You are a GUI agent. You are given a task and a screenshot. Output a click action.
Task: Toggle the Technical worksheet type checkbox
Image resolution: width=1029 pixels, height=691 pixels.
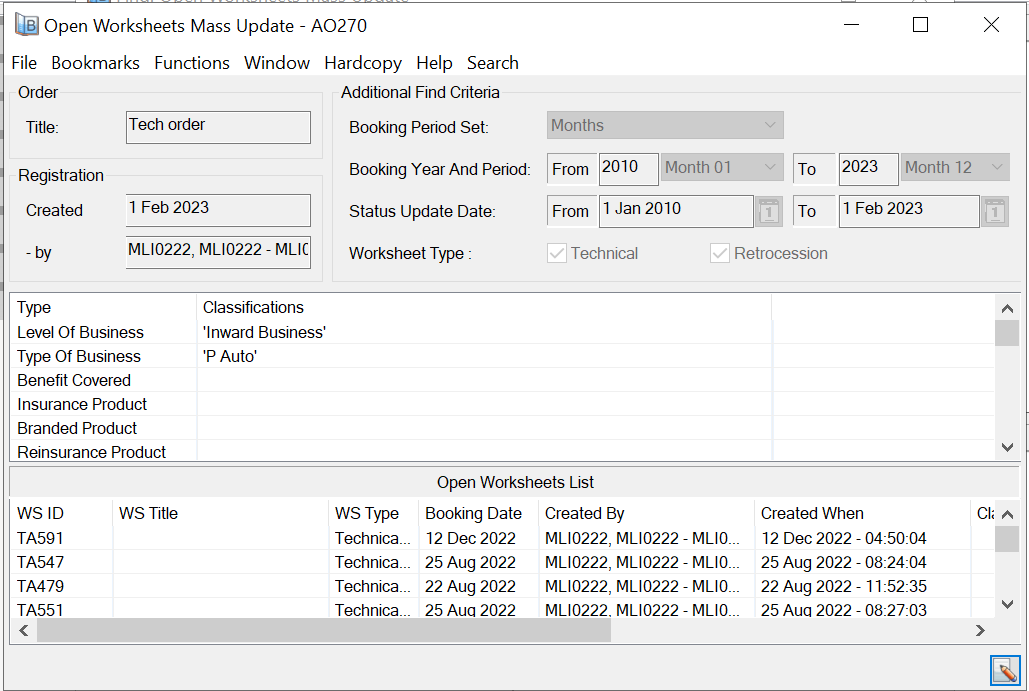pyautogui.click(x=557, y=254)
